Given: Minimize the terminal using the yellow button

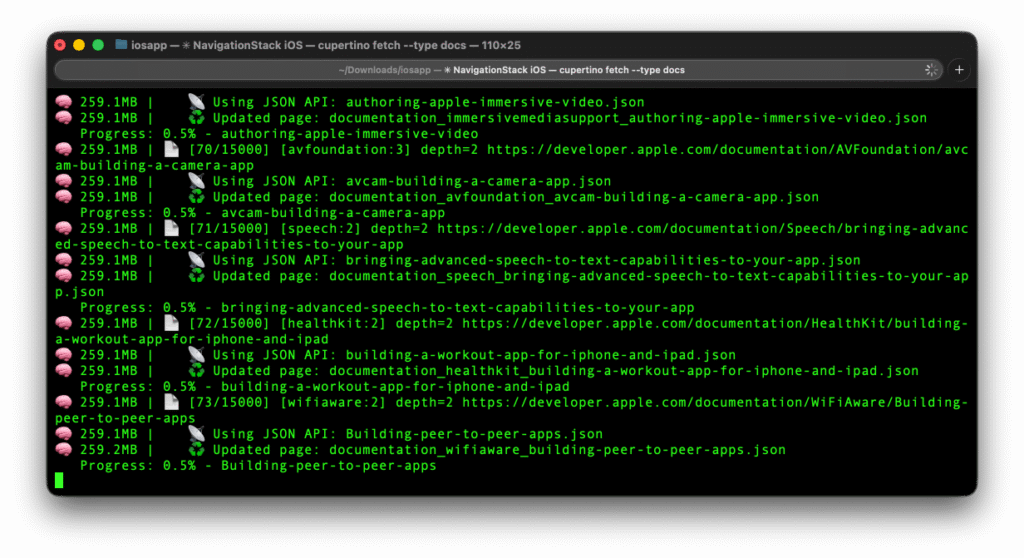Looking at the screenshot, I should coord(79,45).
